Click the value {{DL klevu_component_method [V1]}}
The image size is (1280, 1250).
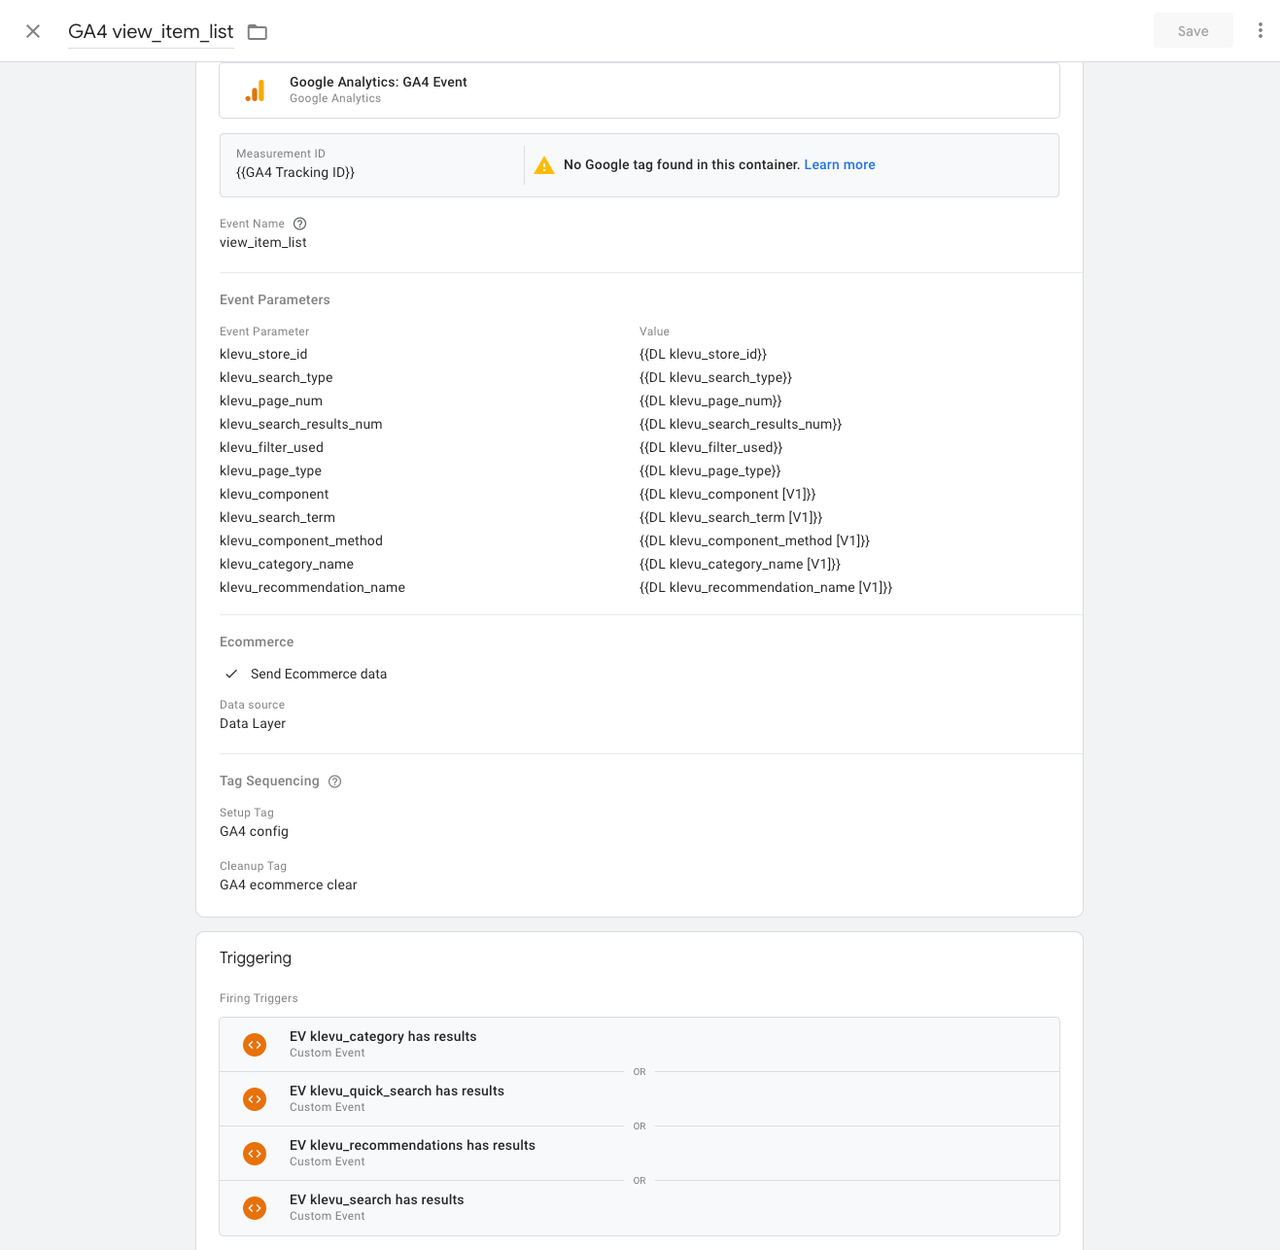pos(755,541)
